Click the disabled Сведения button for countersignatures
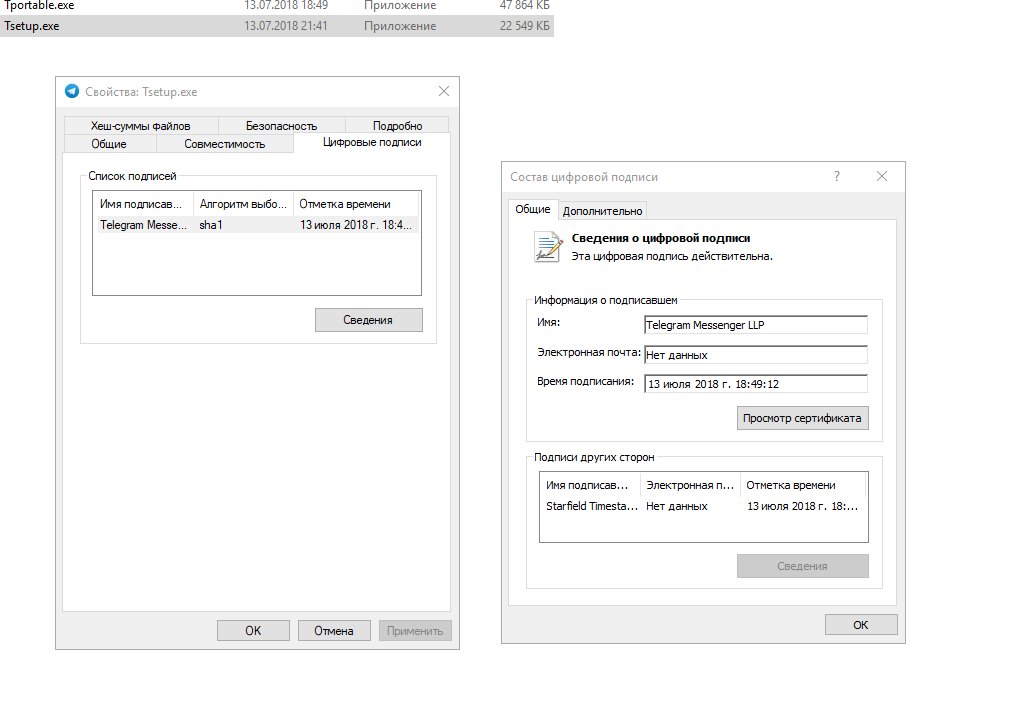 (803, 566)
